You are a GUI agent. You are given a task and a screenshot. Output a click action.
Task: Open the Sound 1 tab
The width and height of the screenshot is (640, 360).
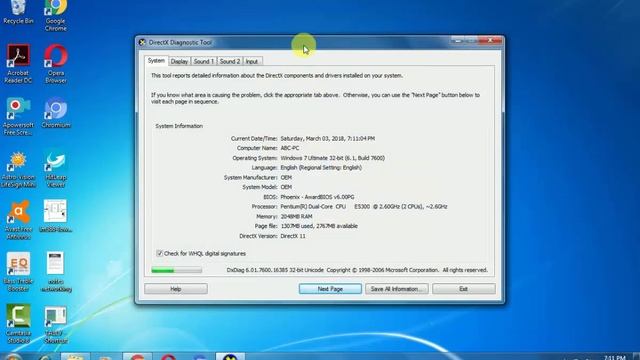click(204, 61)
